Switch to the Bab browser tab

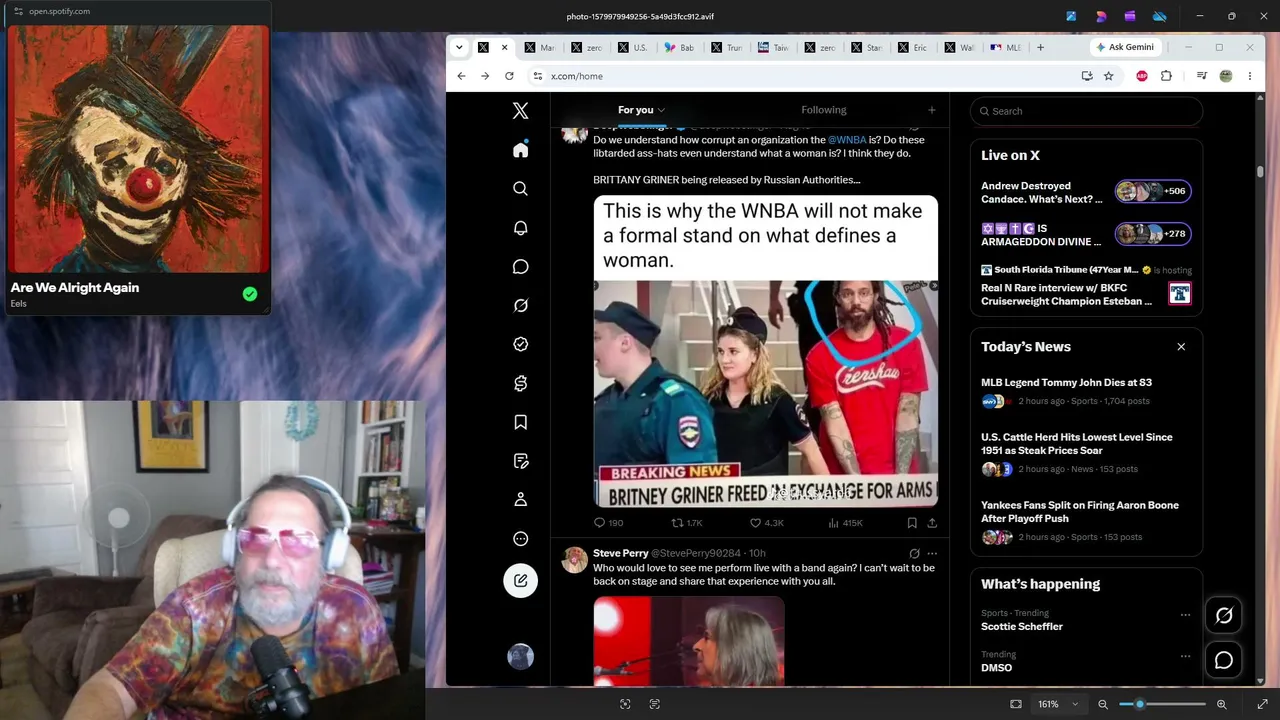point(679,47)
